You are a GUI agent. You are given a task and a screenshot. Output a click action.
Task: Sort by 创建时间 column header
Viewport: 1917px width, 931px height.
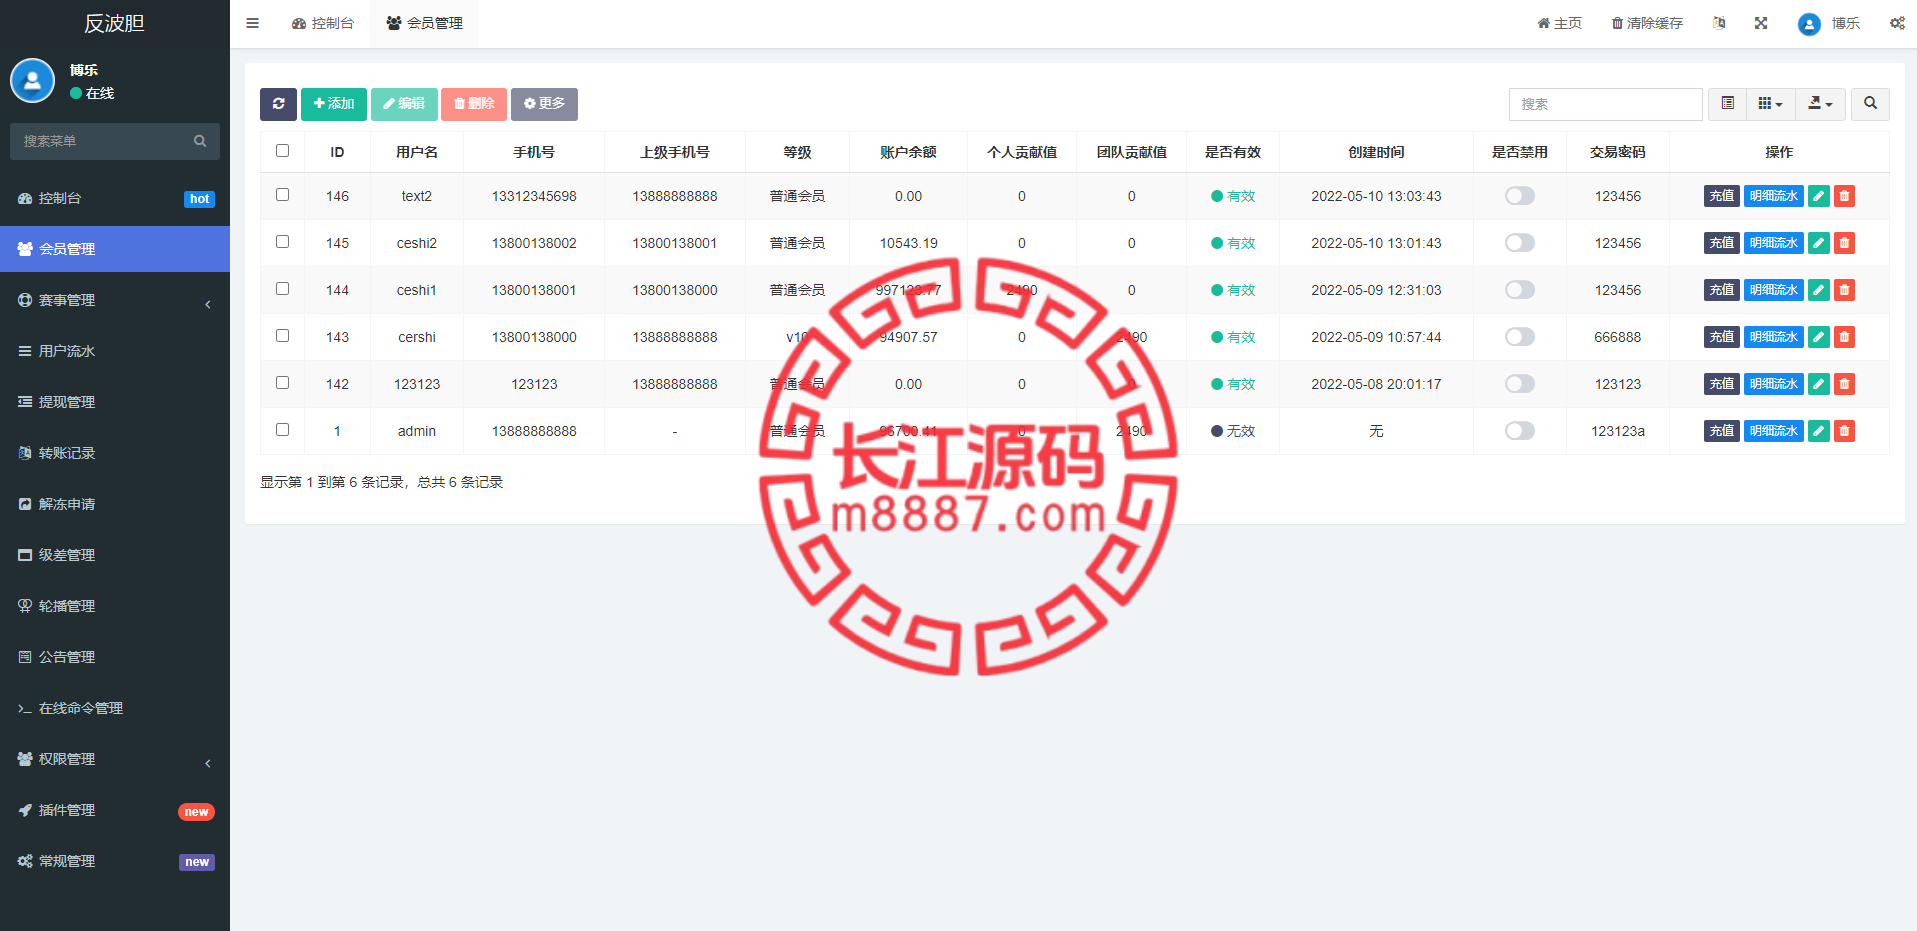(1376, 152)
